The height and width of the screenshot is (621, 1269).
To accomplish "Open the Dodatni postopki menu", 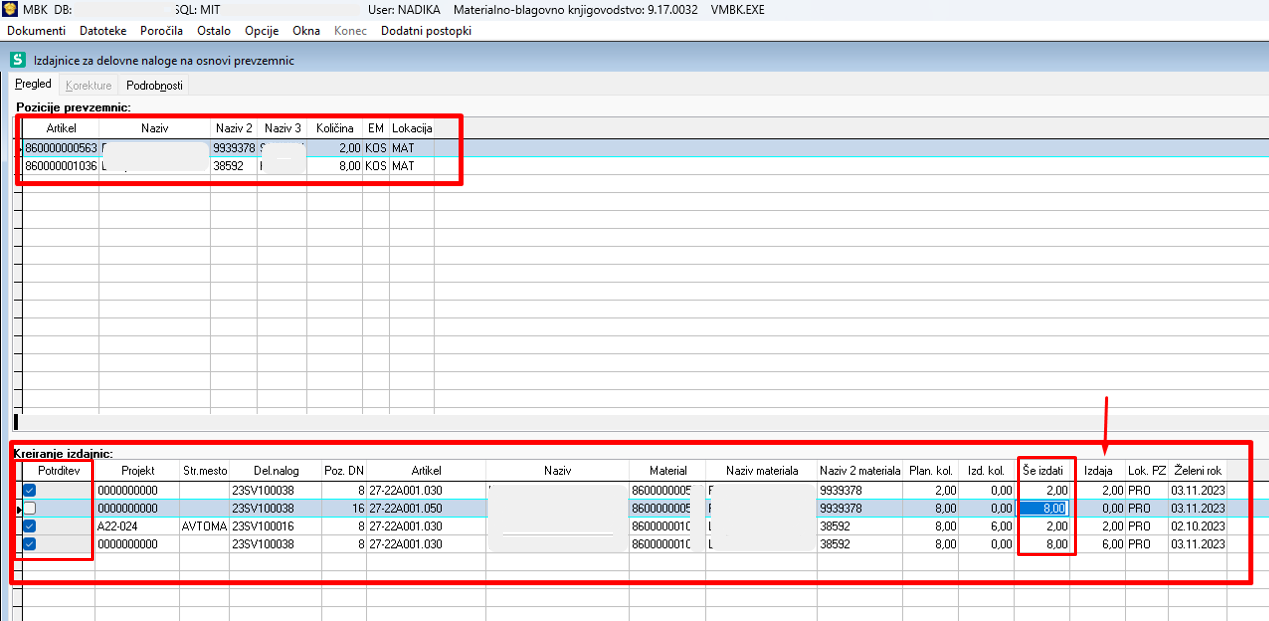I will point(426,31).
